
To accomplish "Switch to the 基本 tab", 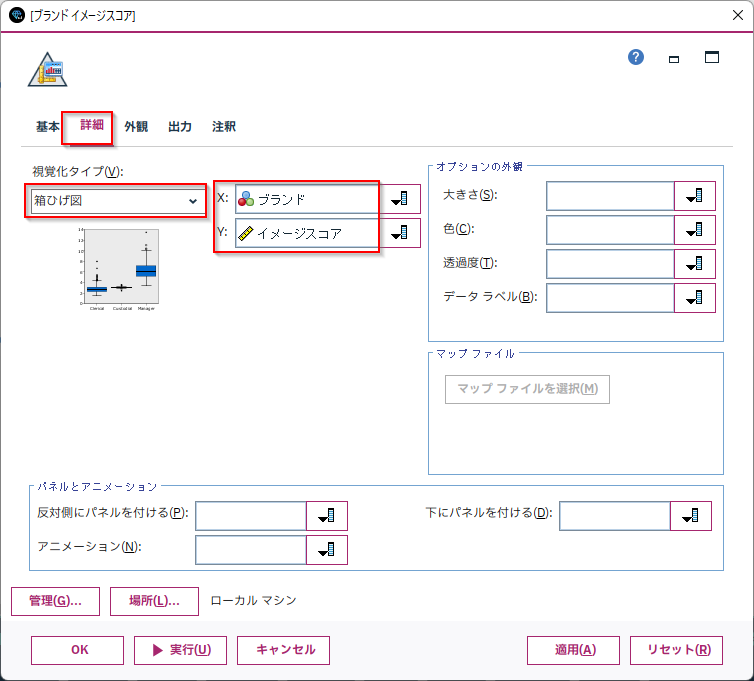I will 48,126.
